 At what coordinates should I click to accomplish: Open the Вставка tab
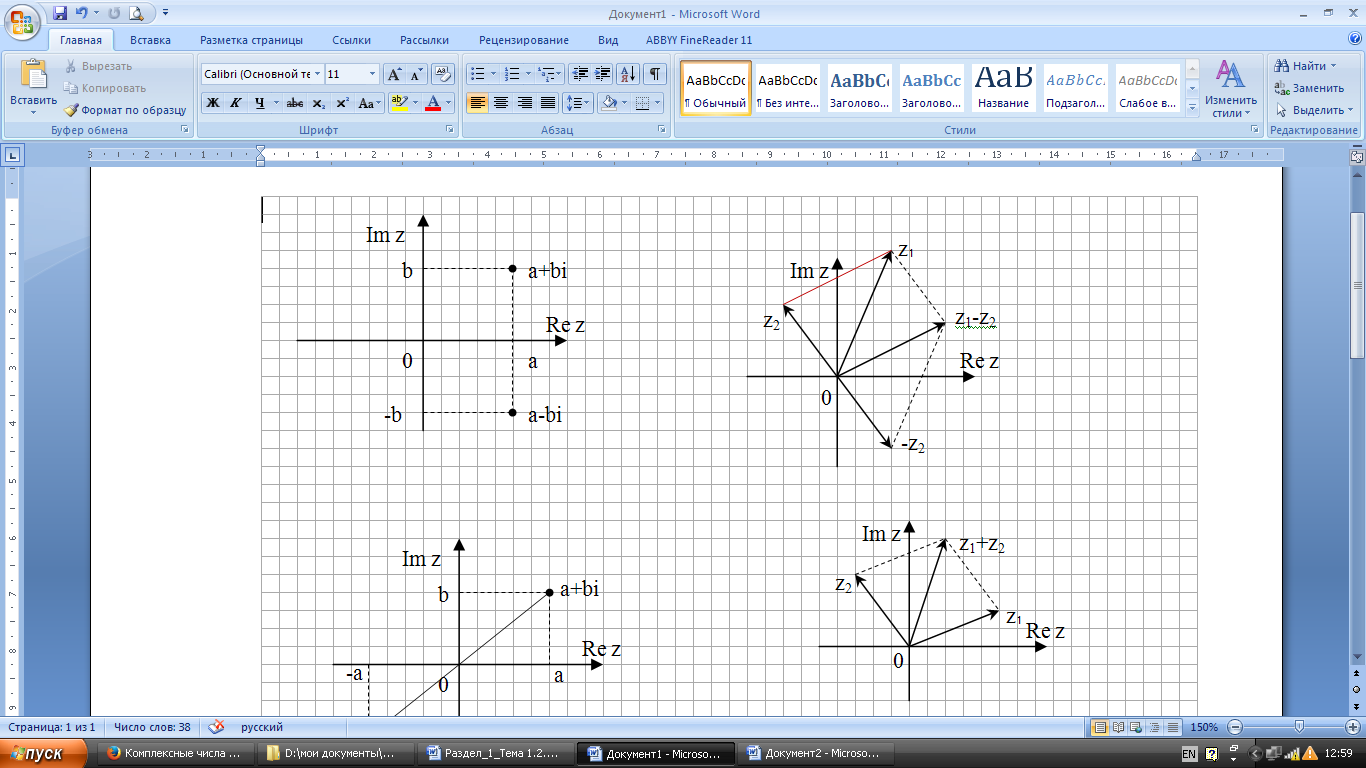[150, 40]
